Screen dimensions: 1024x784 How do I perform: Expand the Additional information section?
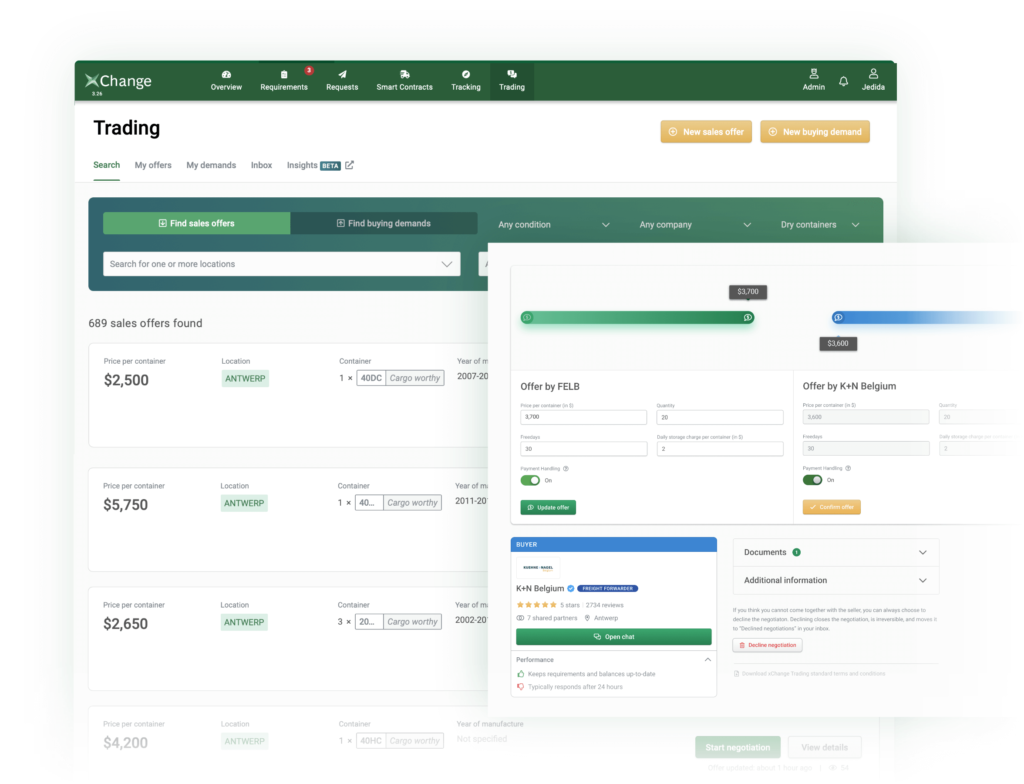pos(836,580)
